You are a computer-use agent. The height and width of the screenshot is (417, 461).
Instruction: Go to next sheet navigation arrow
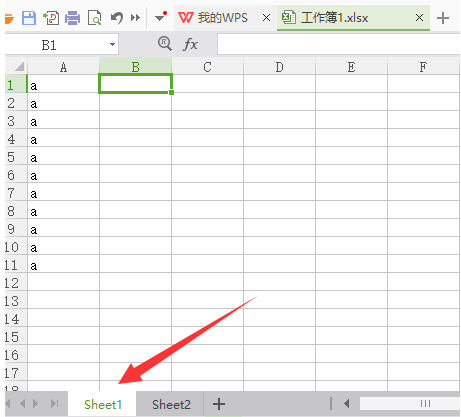[x=36, y=404]
